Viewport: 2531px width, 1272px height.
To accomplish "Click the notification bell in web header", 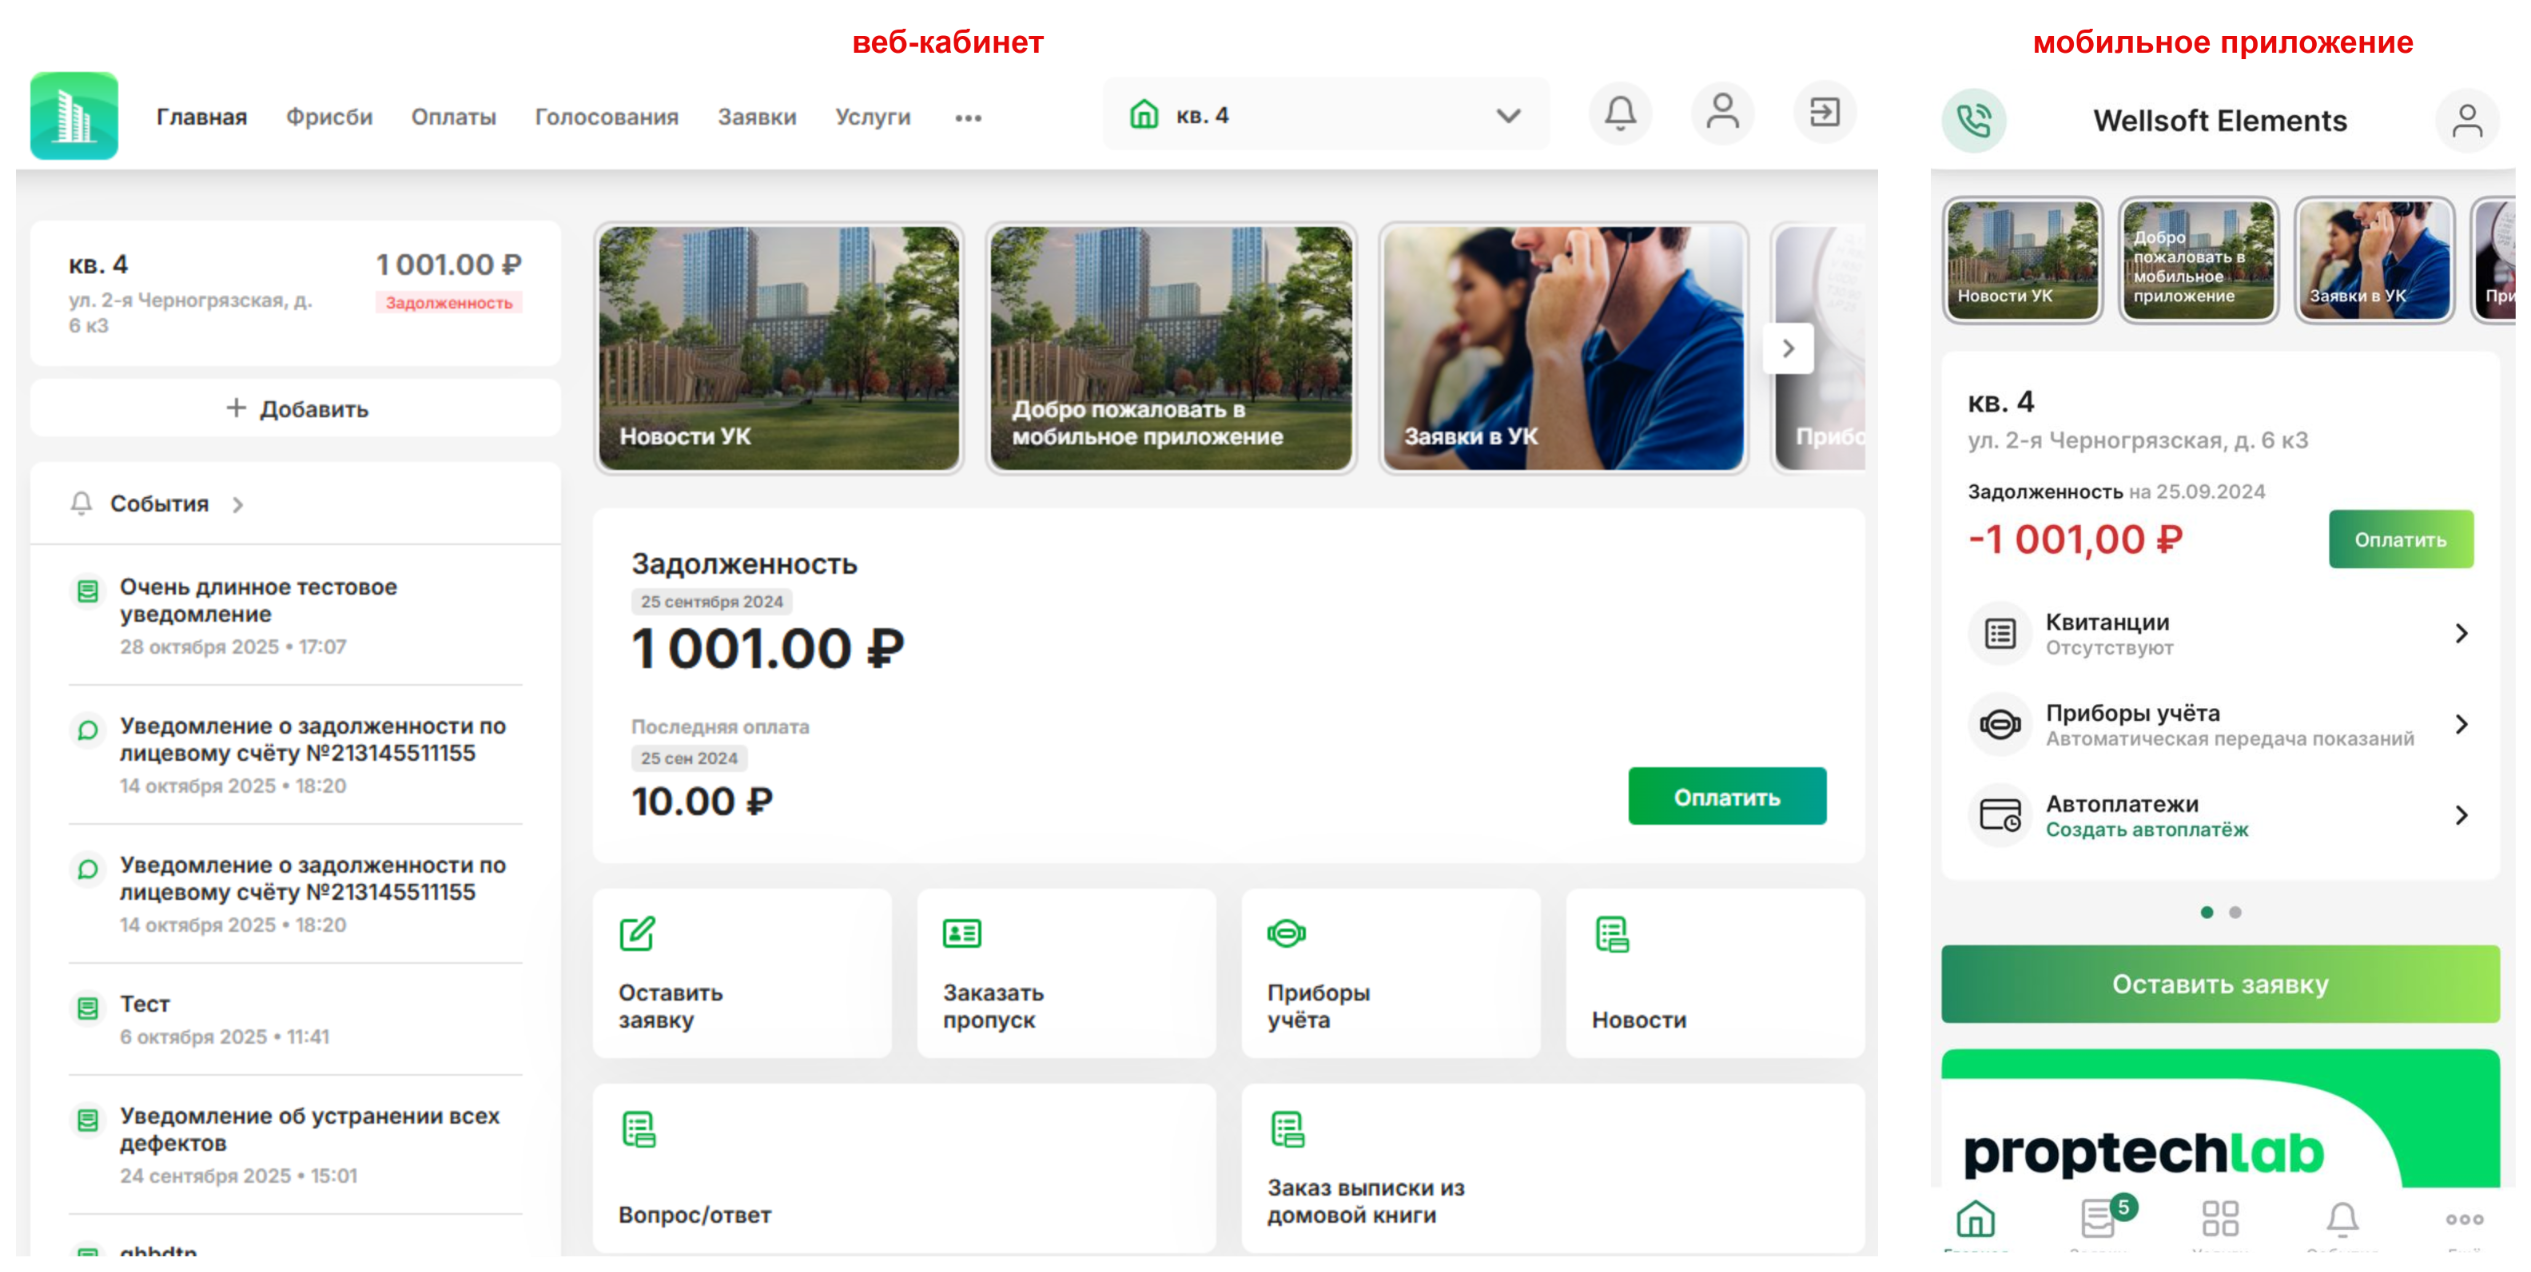I will click(1620, 114).
